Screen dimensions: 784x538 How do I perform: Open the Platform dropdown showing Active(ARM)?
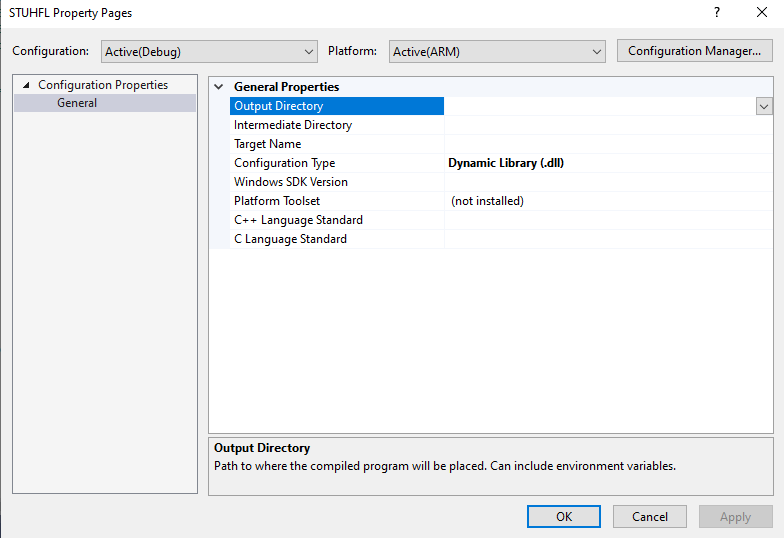click(x=497, y=52)
